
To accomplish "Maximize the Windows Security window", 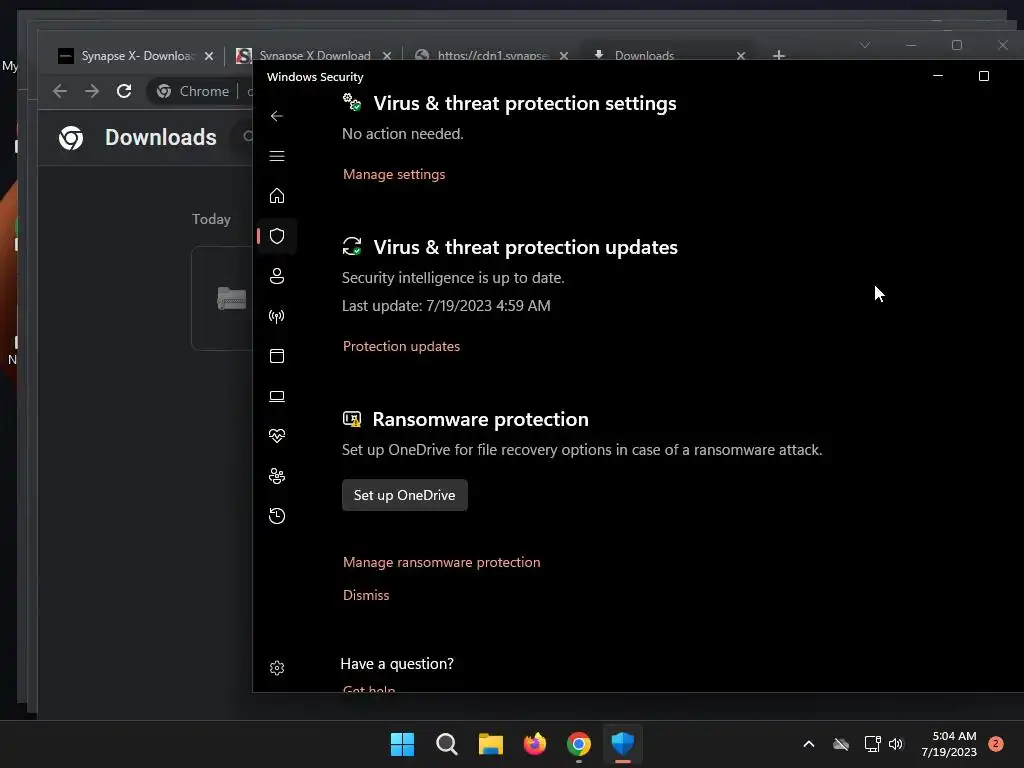I will point(984,76).
